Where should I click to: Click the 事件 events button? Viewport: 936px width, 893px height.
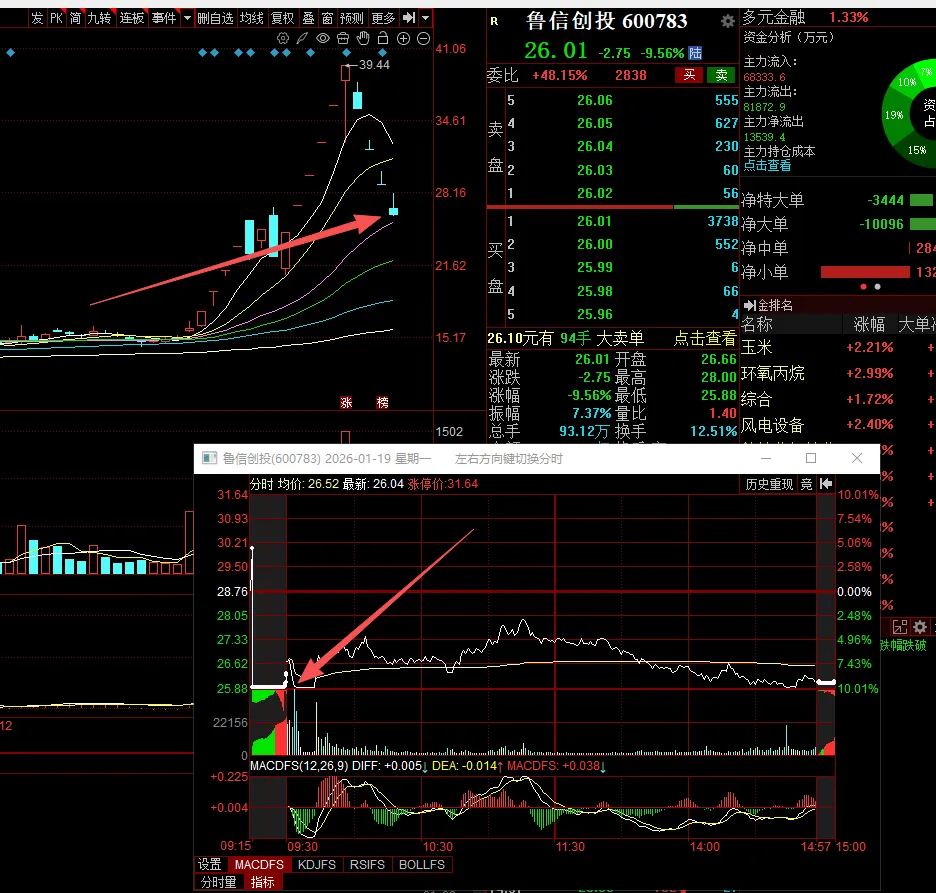point(164,19)
